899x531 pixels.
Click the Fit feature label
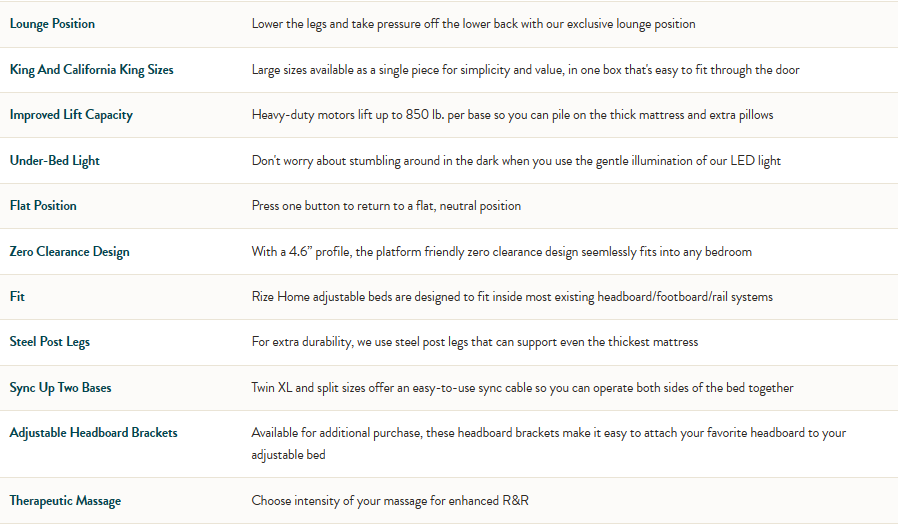[x=17, y=297]
